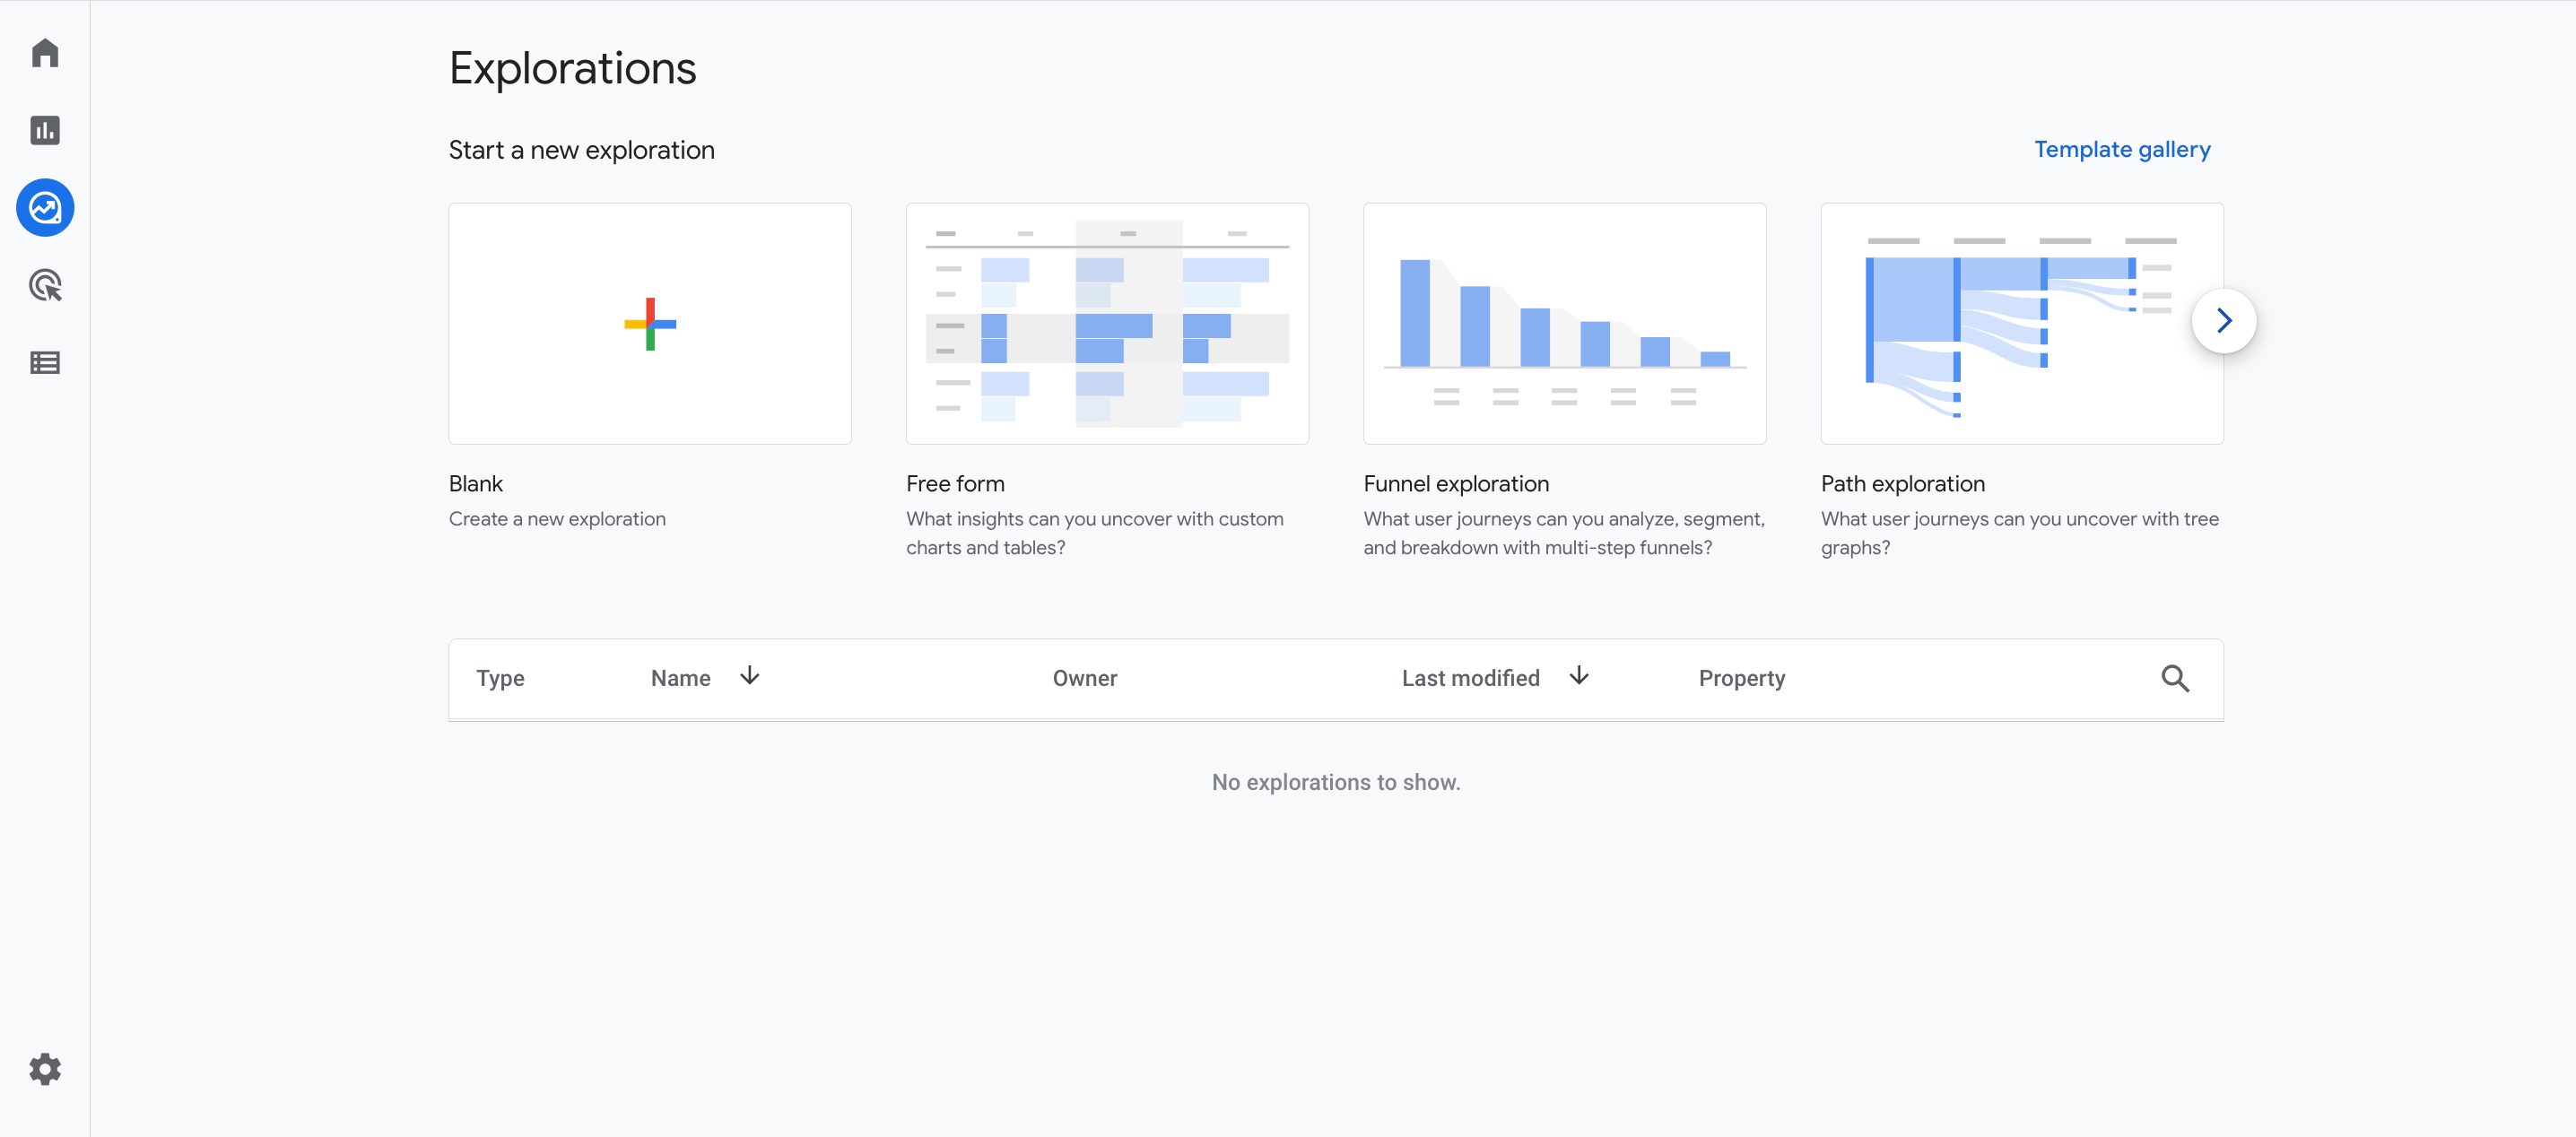Toggle sort arrow next to Last modified
Viewport: 2576px width, 1137px height.
tap(1579, 676)
